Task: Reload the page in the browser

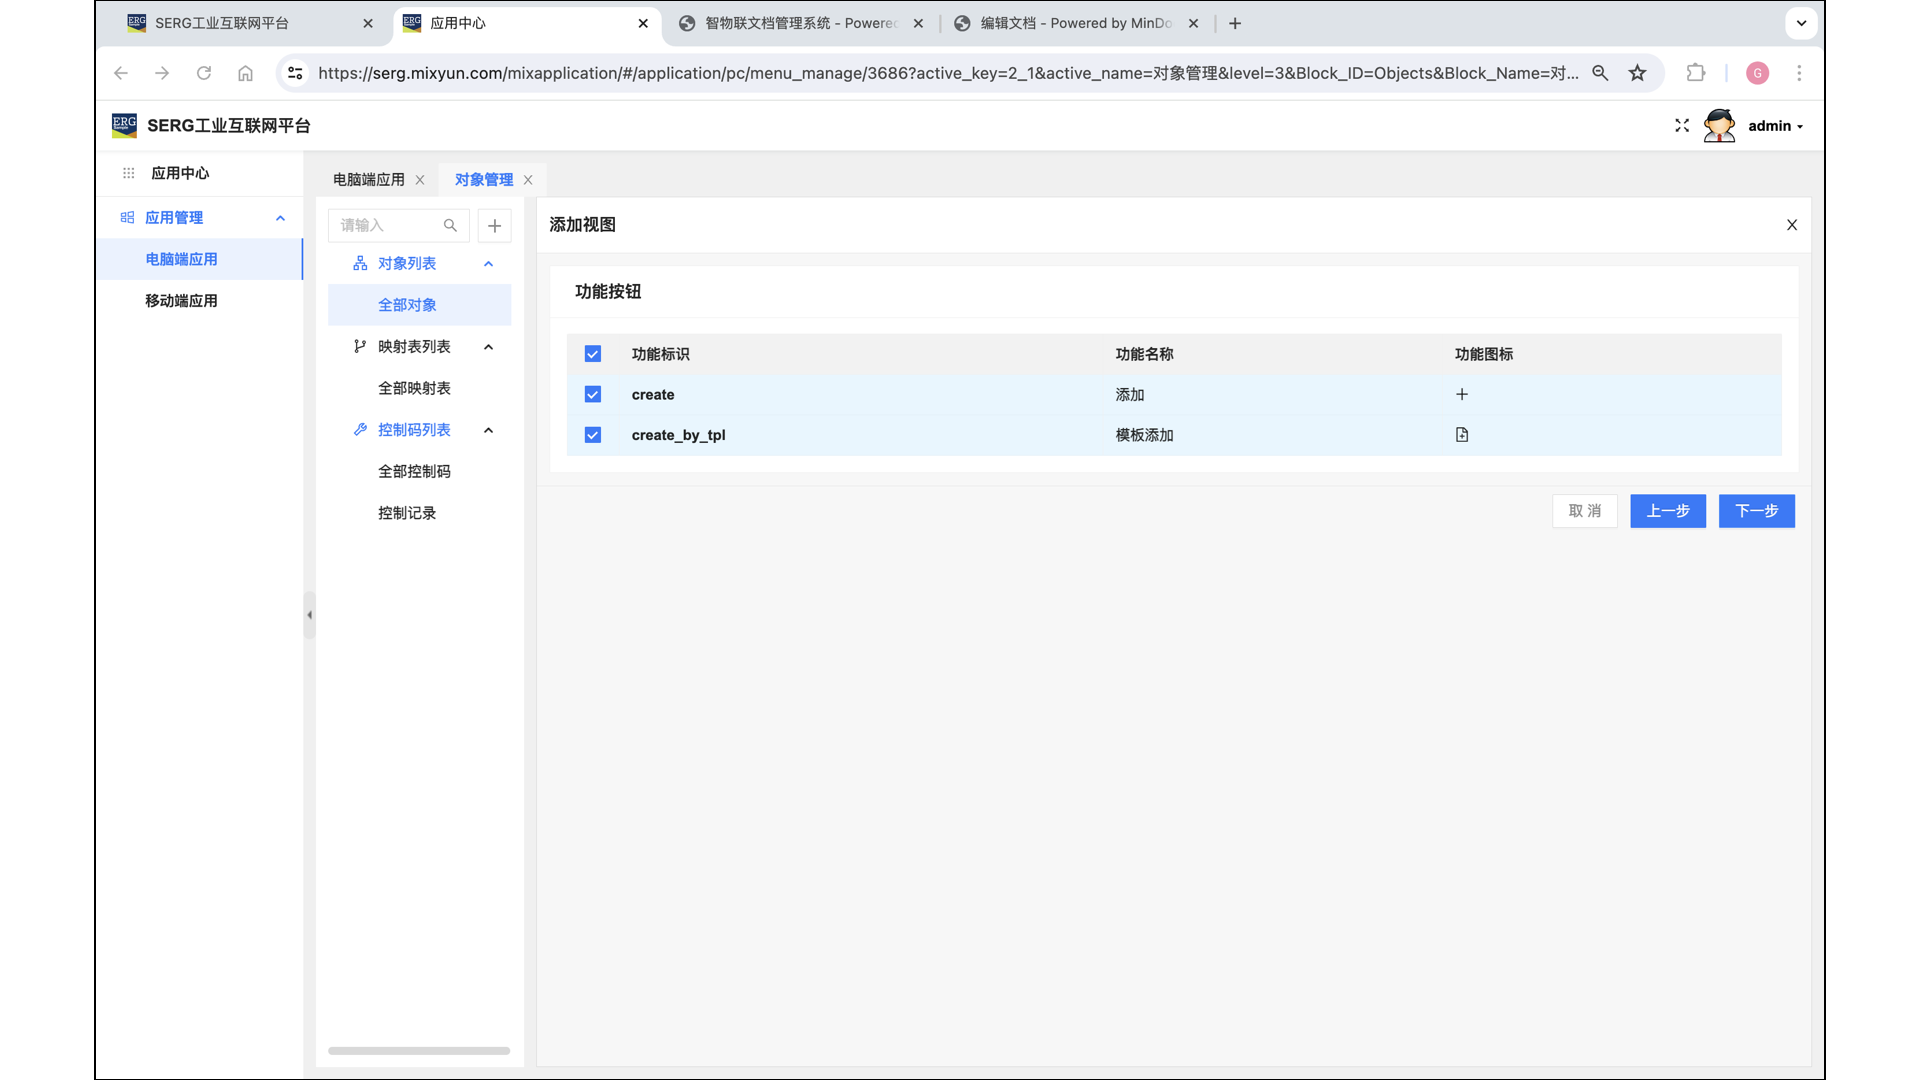Action: 204,73
